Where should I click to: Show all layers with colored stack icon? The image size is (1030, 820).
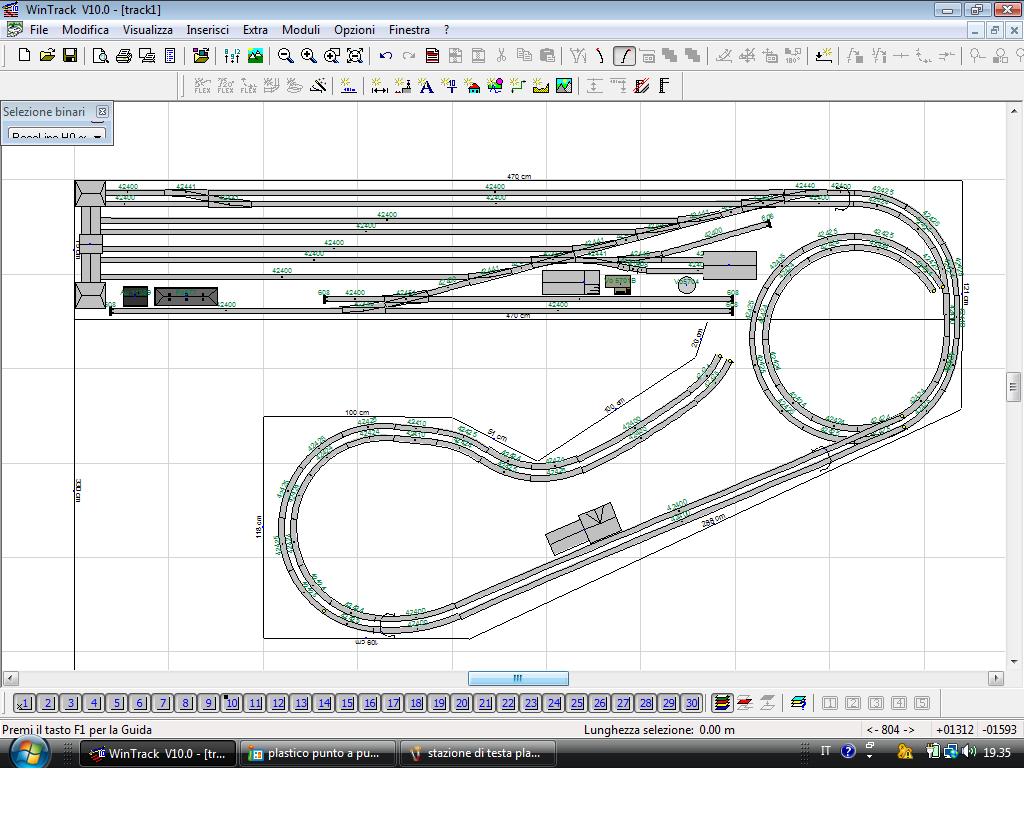[x=721, y=703]
